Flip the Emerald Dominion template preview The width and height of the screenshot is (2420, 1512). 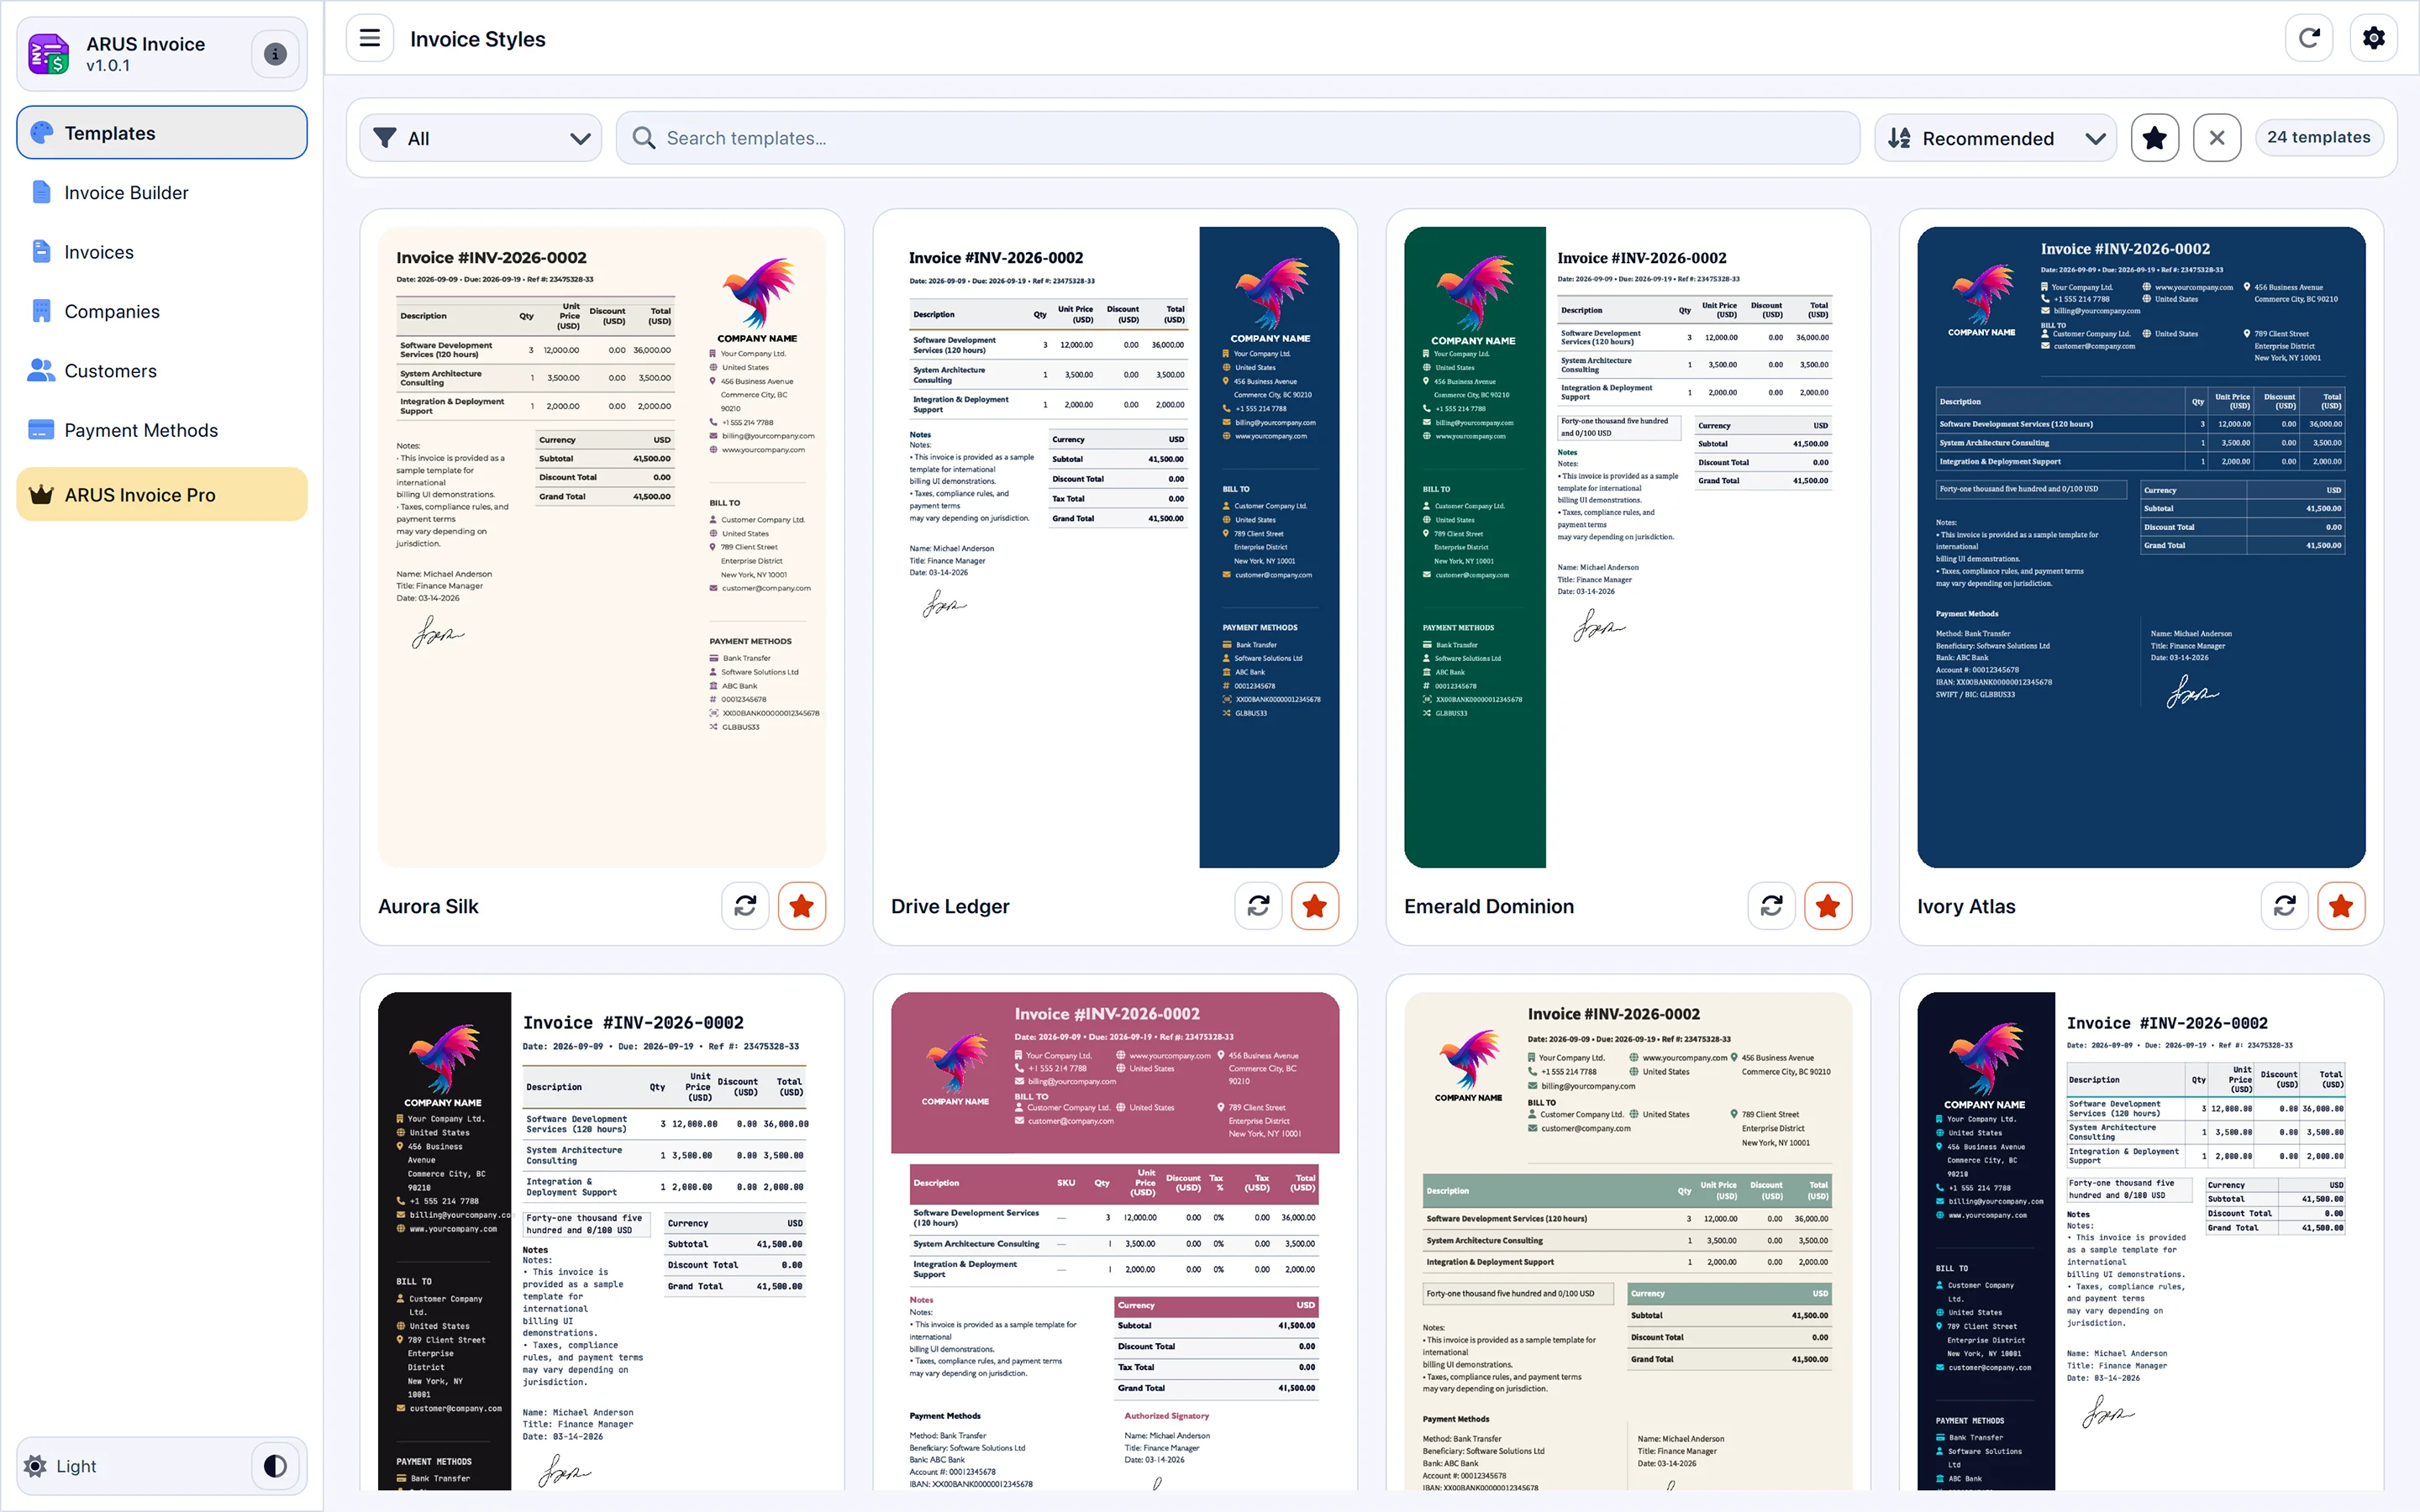[1771, 906]
